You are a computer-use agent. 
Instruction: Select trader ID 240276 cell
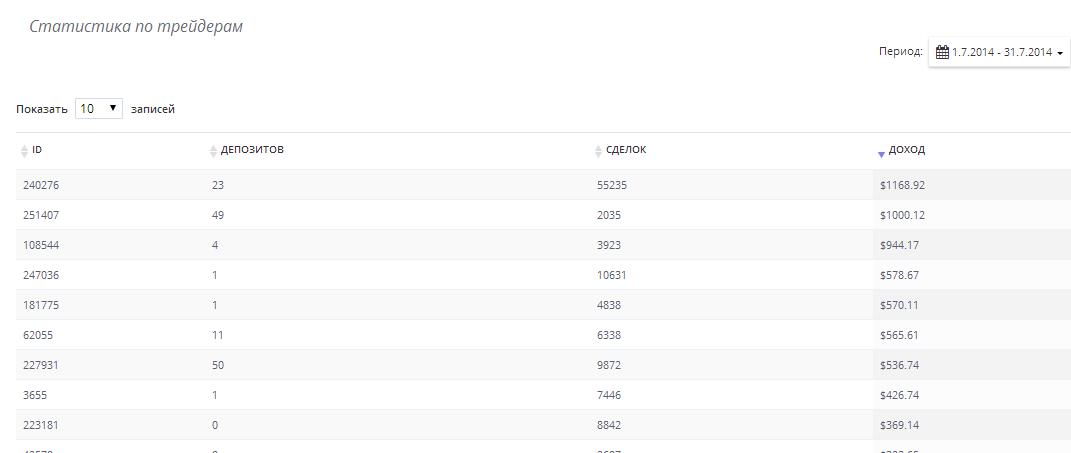point(41,185)
